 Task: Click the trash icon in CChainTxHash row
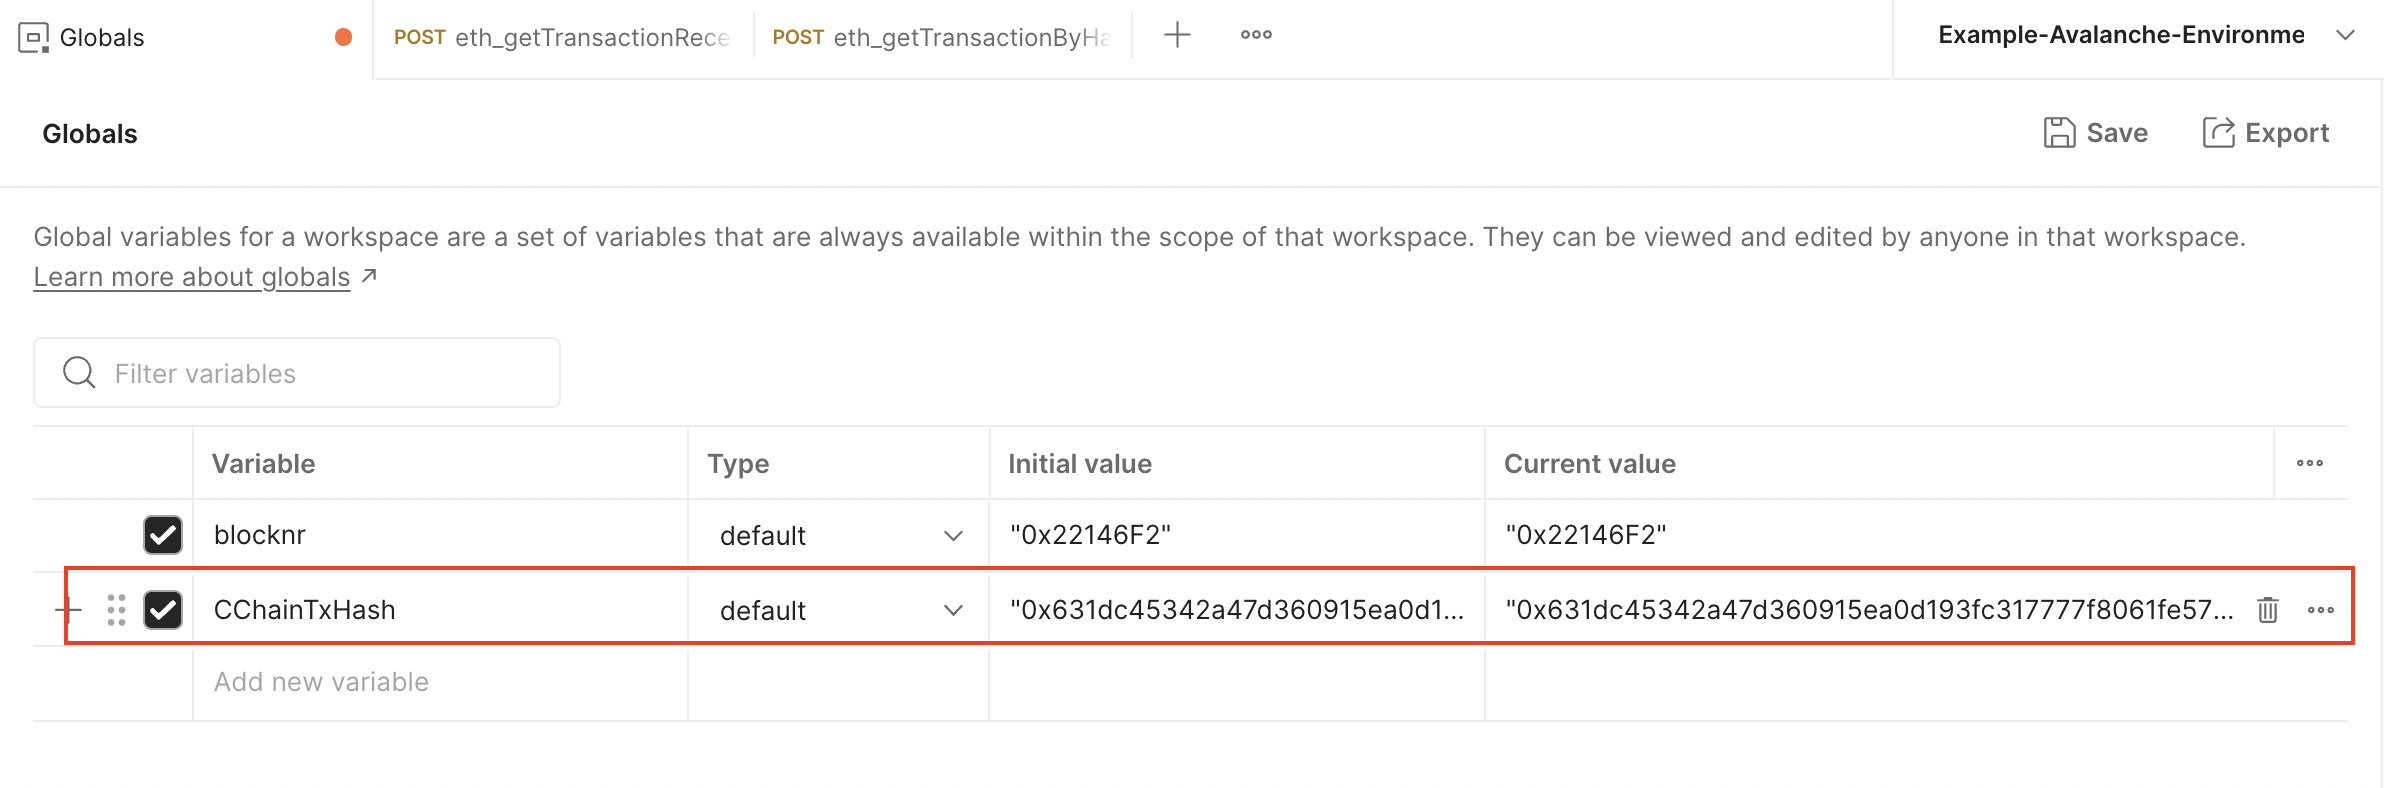click(2267, 609)
